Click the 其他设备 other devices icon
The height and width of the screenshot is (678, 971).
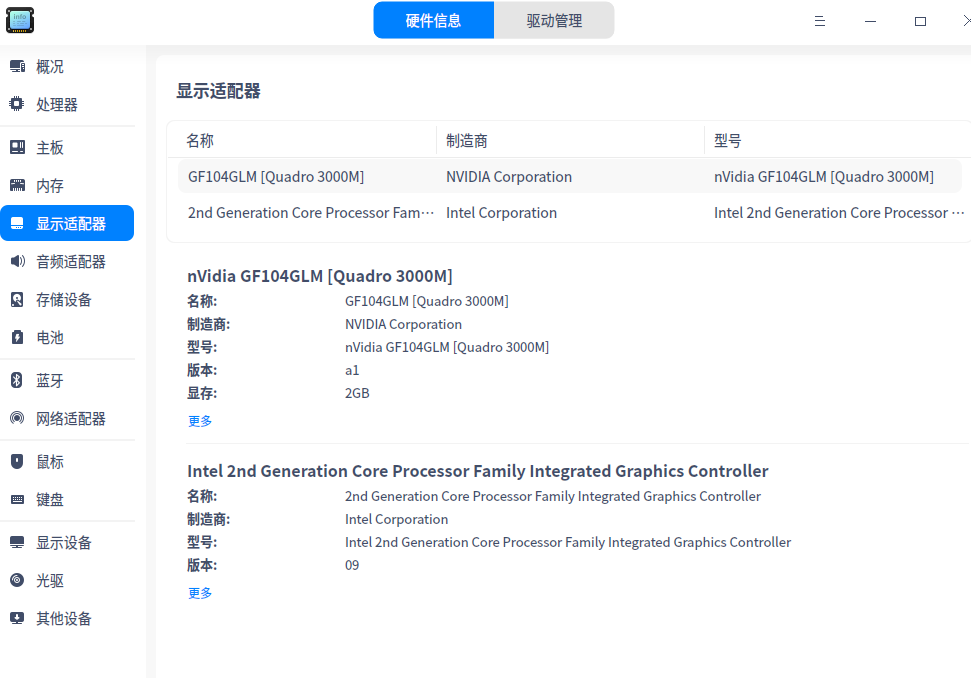coord(17,618)
